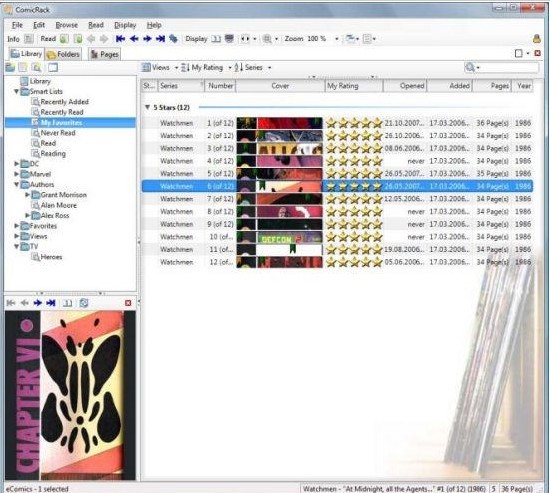Collapse the Authors folder in tree
The image size is (550, 493).
tap(16, 184)
